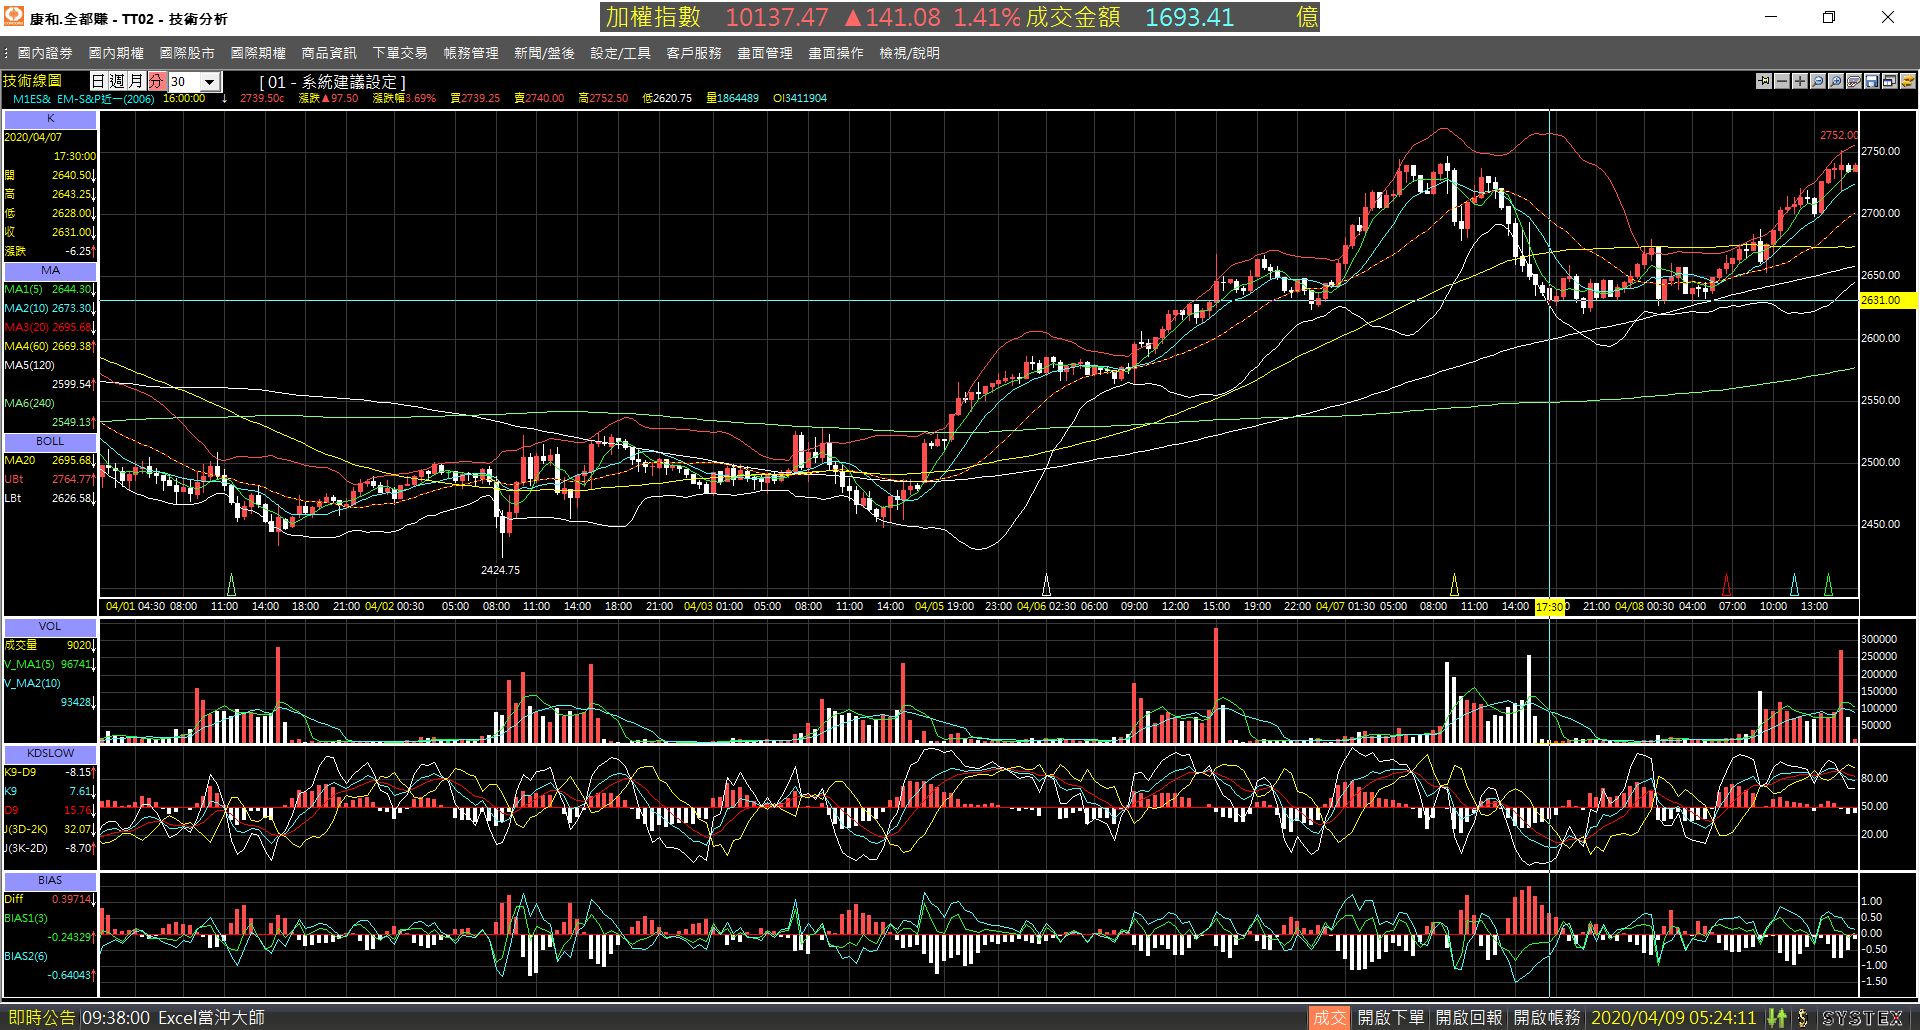This screenshot has height=1030, width=1920.
Task: Open the 新聞/盤後 menu
Action: pos(544,53)
